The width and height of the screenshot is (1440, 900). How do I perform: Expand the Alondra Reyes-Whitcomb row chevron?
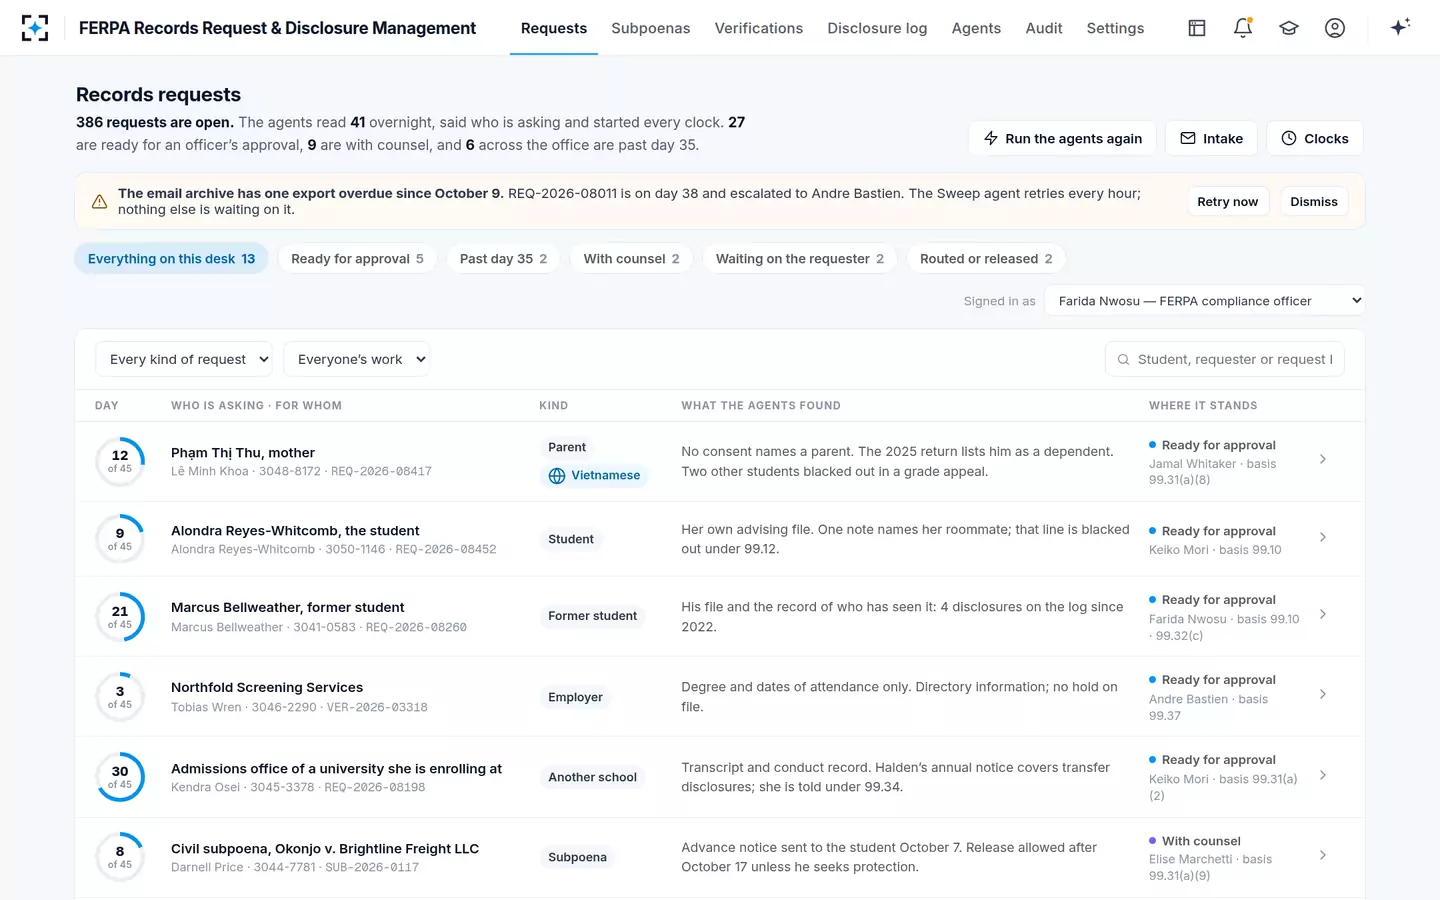(x=1323, y=537)
